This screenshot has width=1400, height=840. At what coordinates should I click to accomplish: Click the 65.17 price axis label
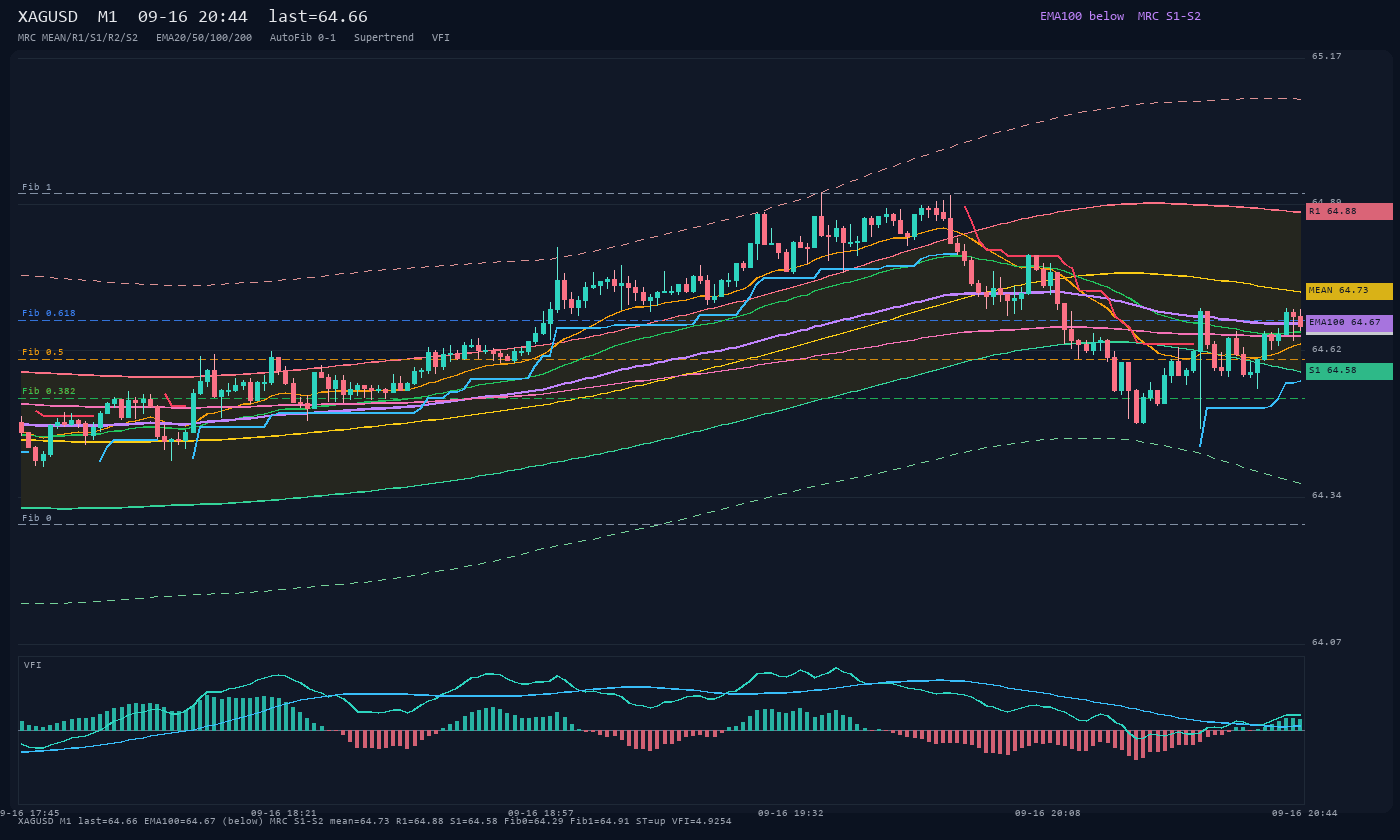[1327, 56]
